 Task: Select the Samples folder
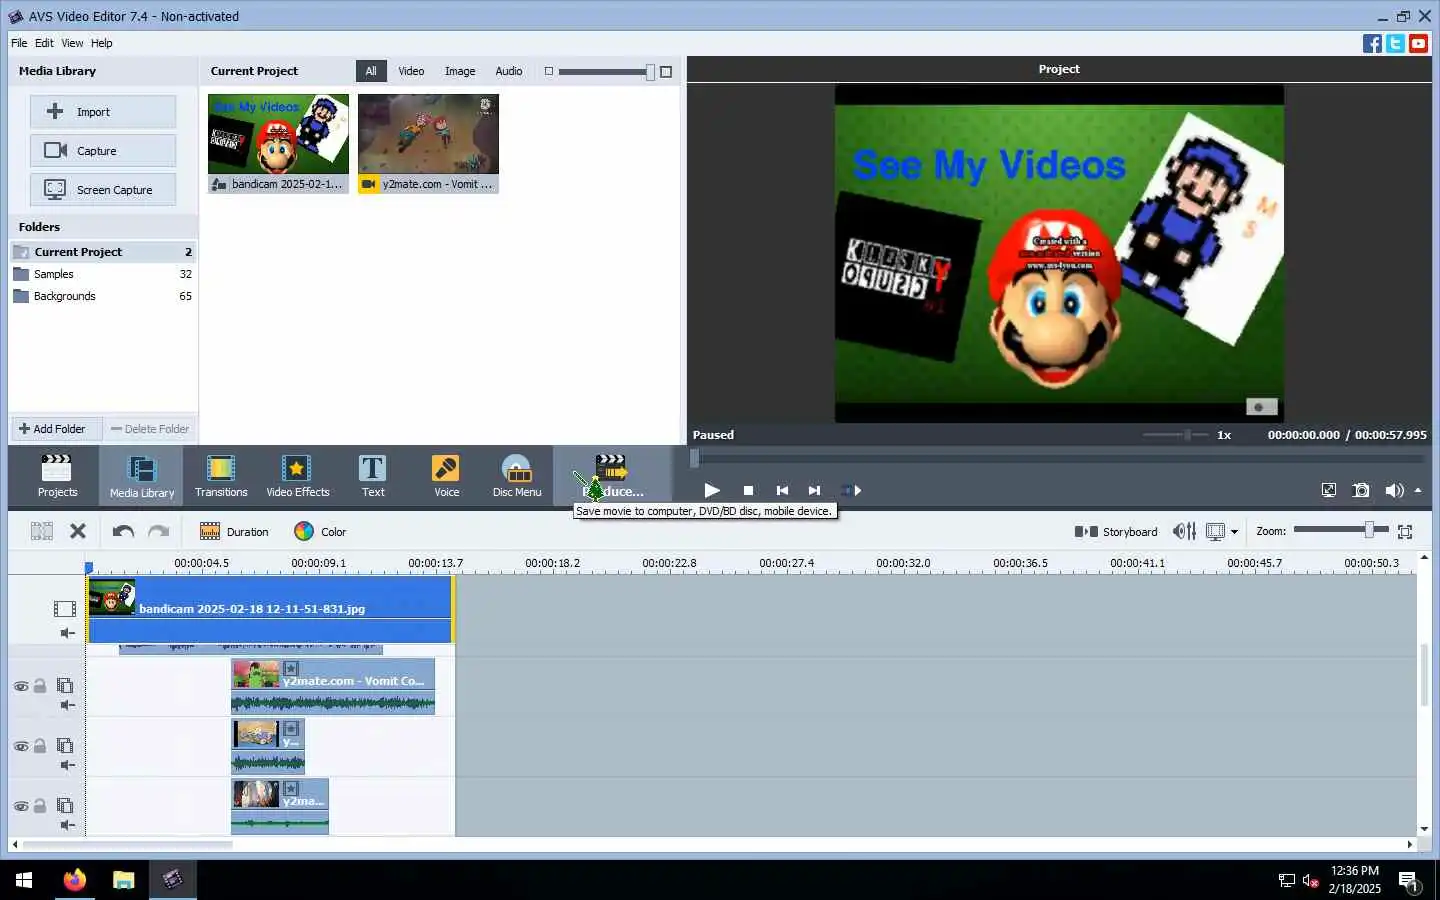point(102,274)
